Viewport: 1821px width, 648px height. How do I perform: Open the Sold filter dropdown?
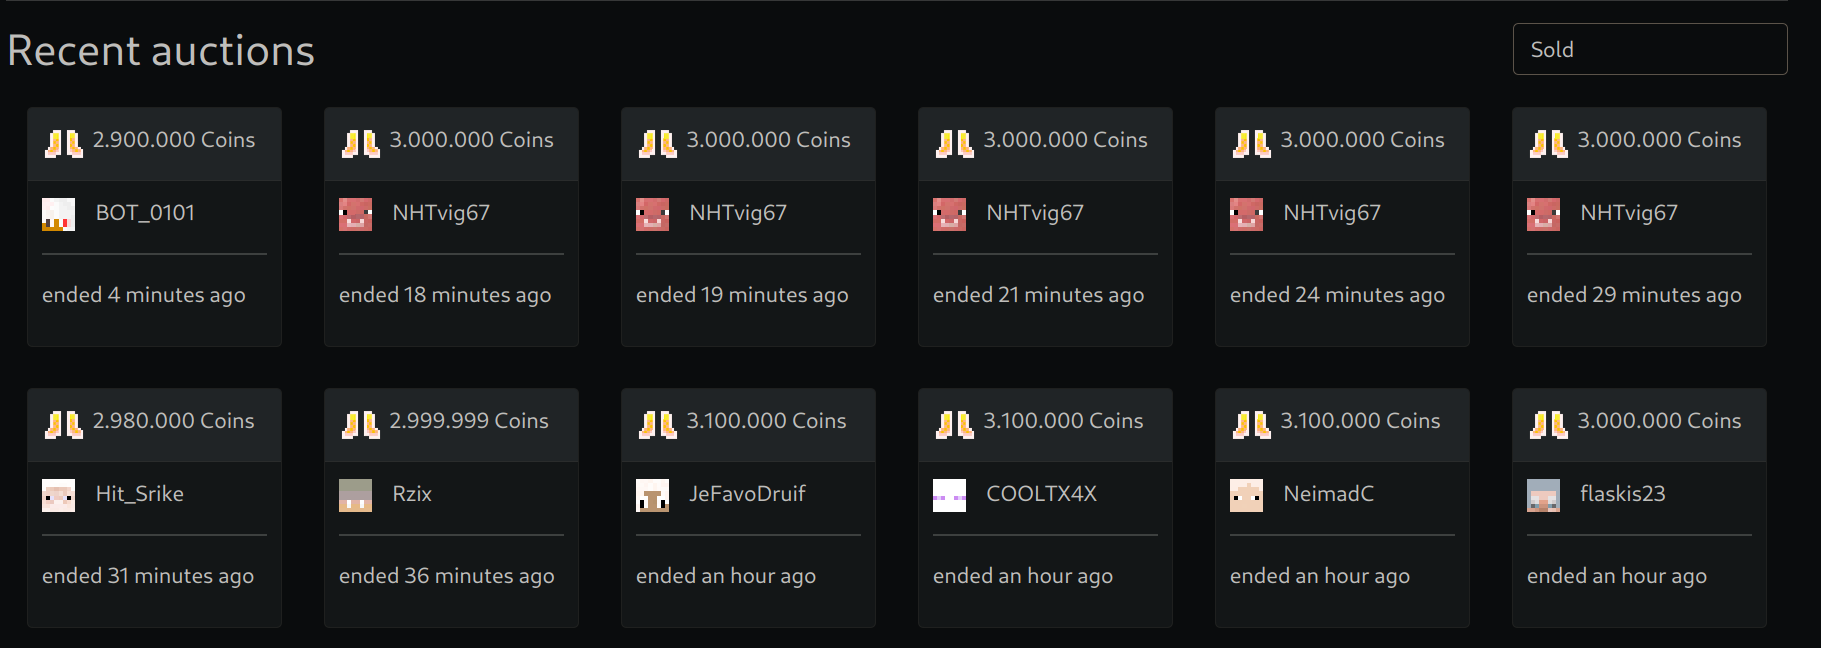coord(1649,49)
